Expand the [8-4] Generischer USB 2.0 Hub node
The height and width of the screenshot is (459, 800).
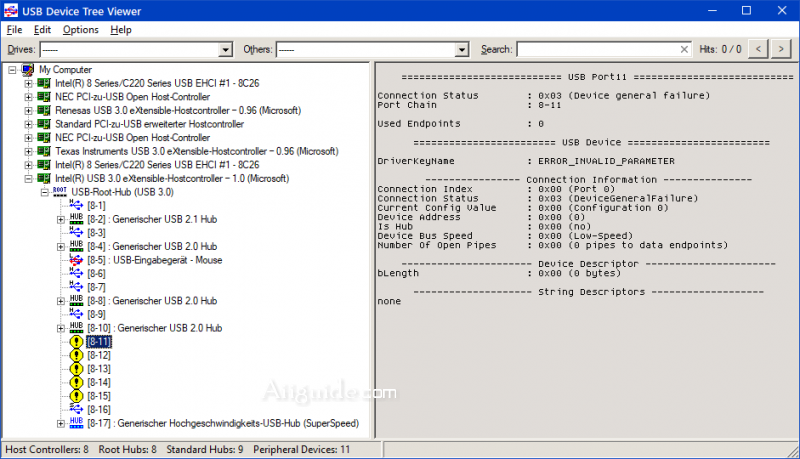(x=60, y=246)
